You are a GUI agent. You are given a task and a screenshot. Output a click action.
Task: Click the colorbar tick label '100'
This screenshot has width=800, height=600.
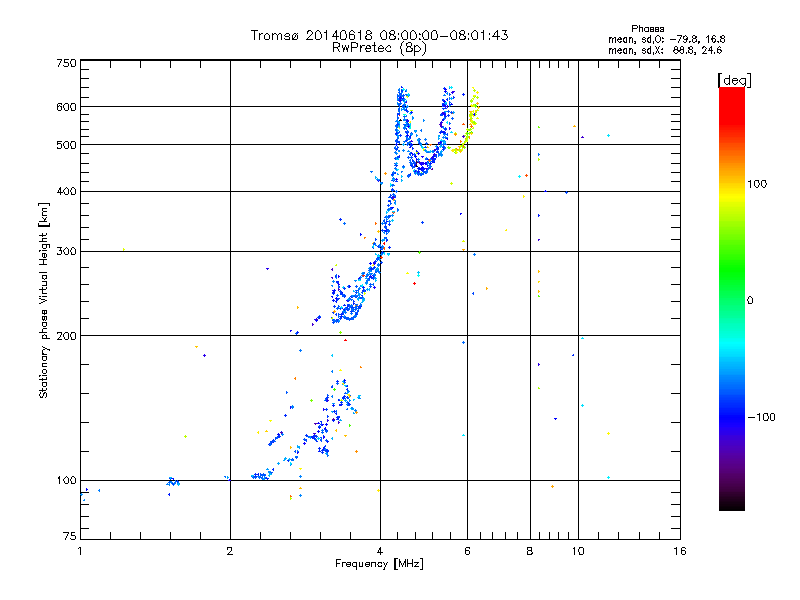pyautogui.click(x=757, y=184)
